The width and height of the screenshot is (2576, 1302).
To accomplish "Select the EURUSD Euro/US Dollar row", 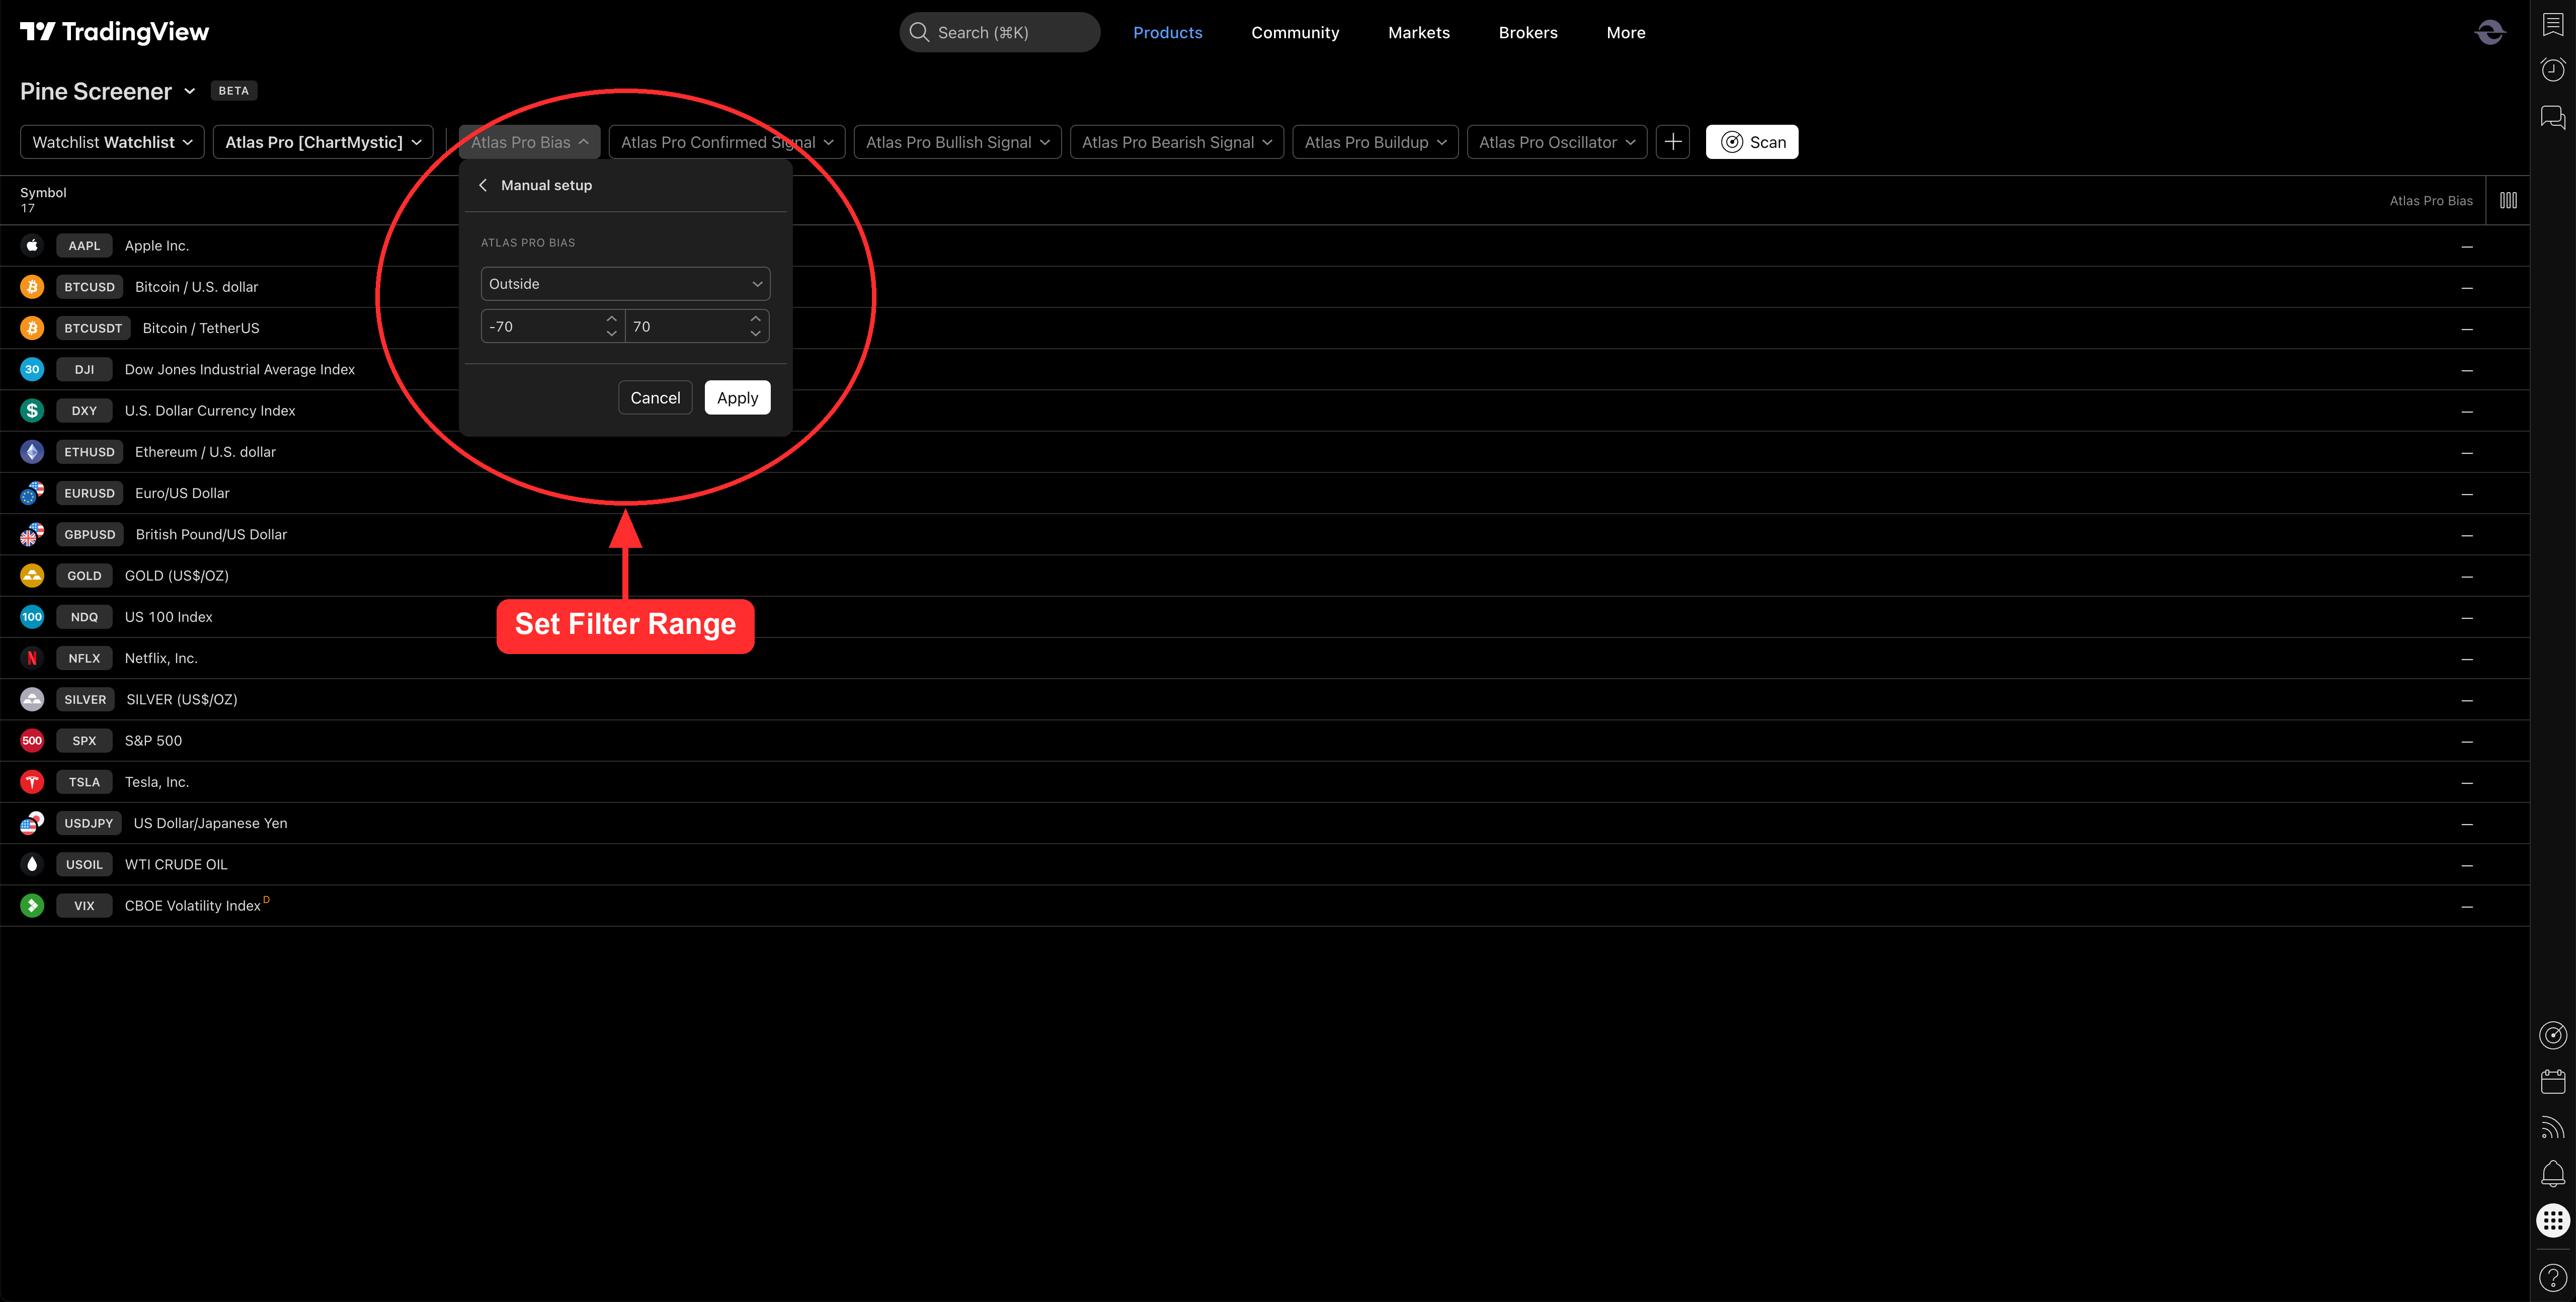I will [1265, 494].
